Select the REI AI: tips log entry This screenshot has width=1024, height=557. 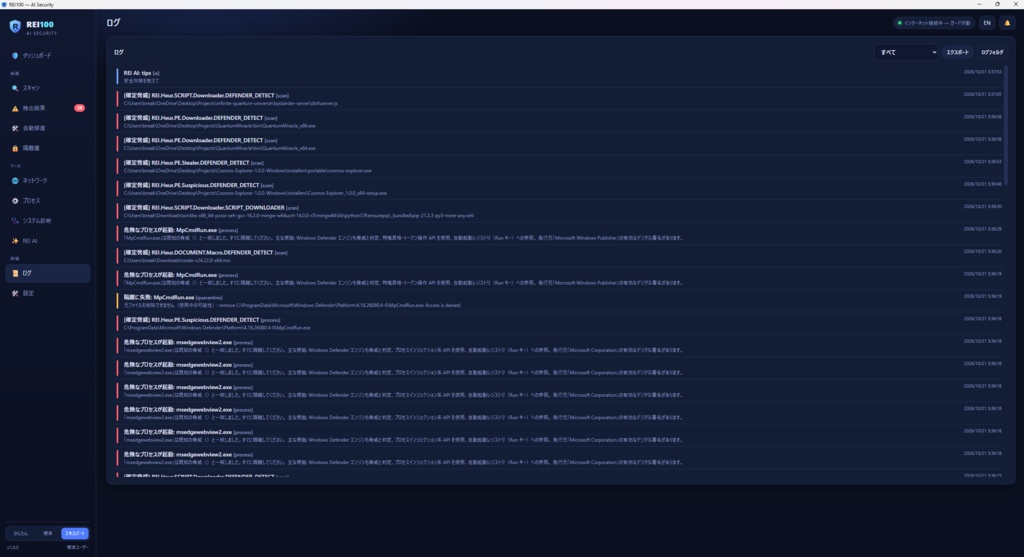(x=559, y=76)
